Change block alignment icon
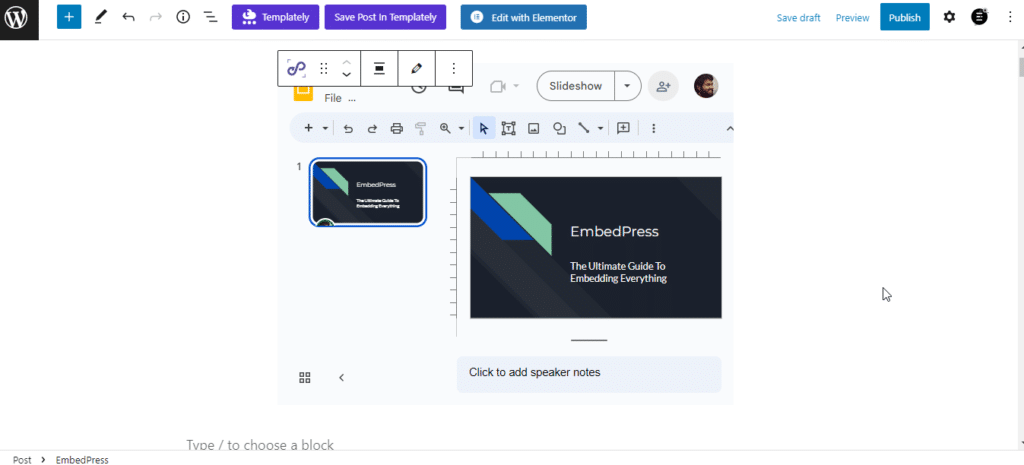The width and height of the screenshot is (1024, 465). coord(379,69)
